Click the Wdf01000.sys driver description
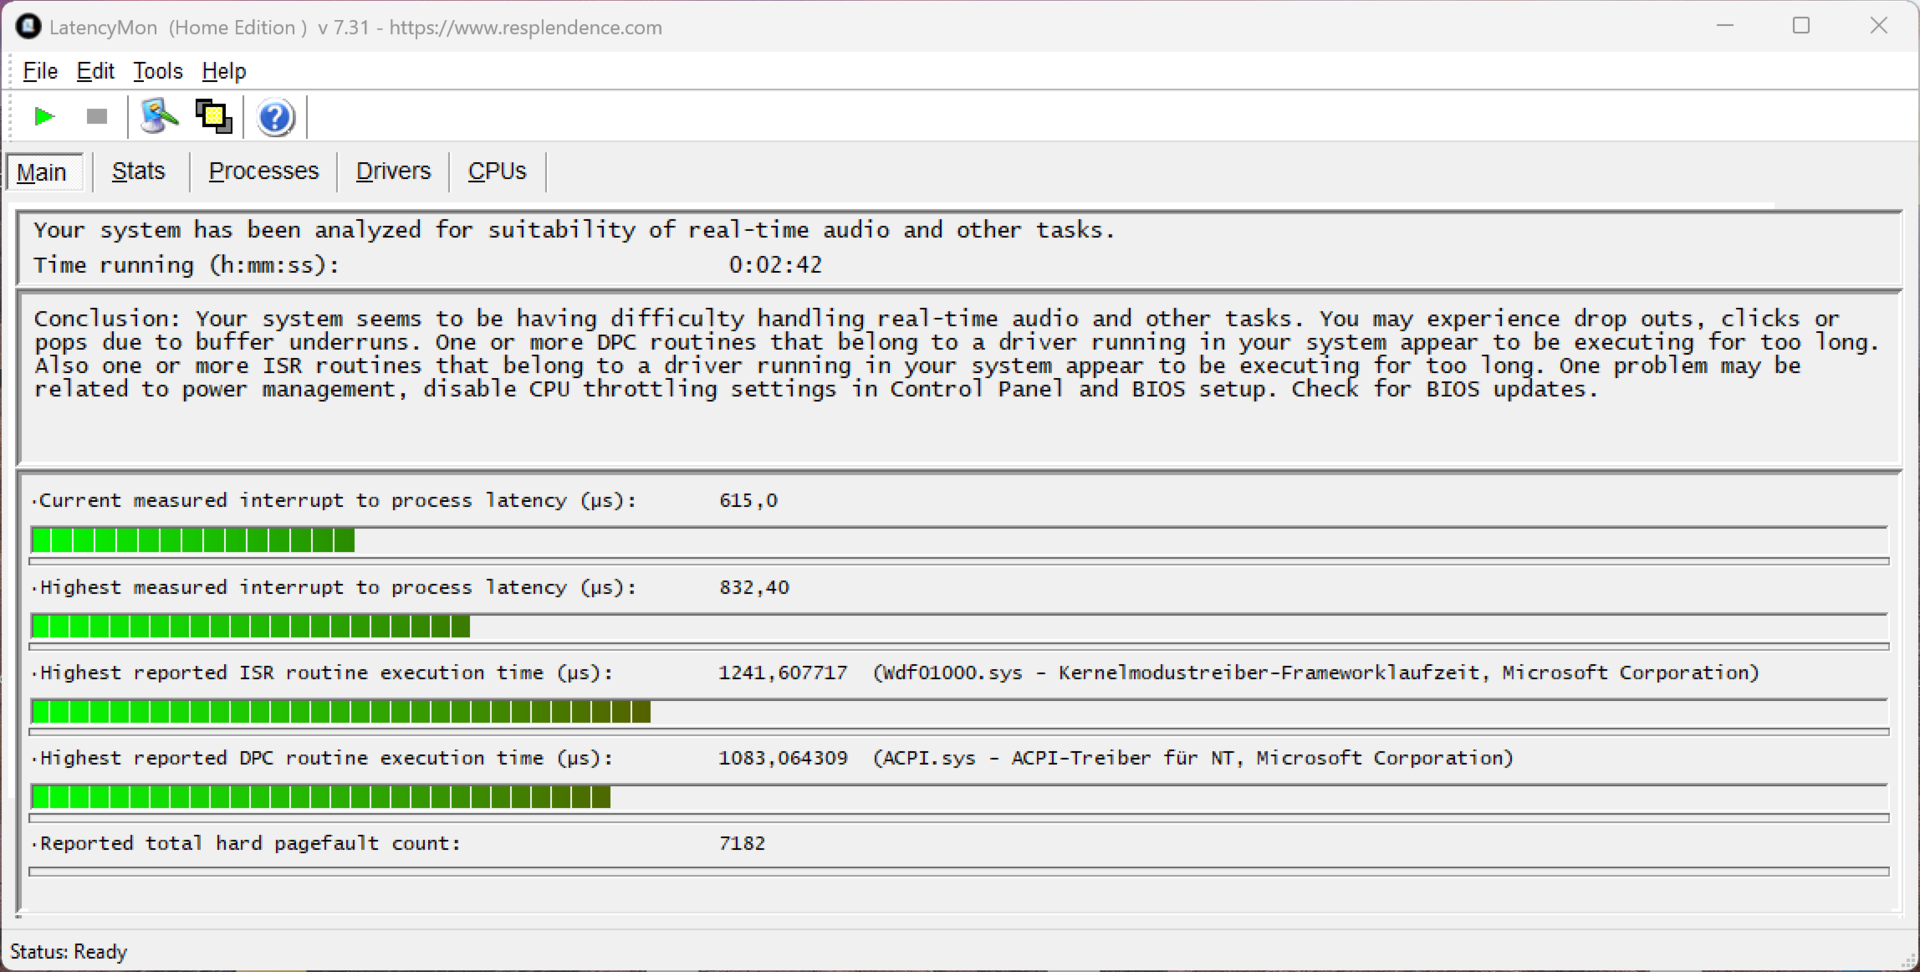This screenshot has width=1920, height=972. coord(1316,673)
